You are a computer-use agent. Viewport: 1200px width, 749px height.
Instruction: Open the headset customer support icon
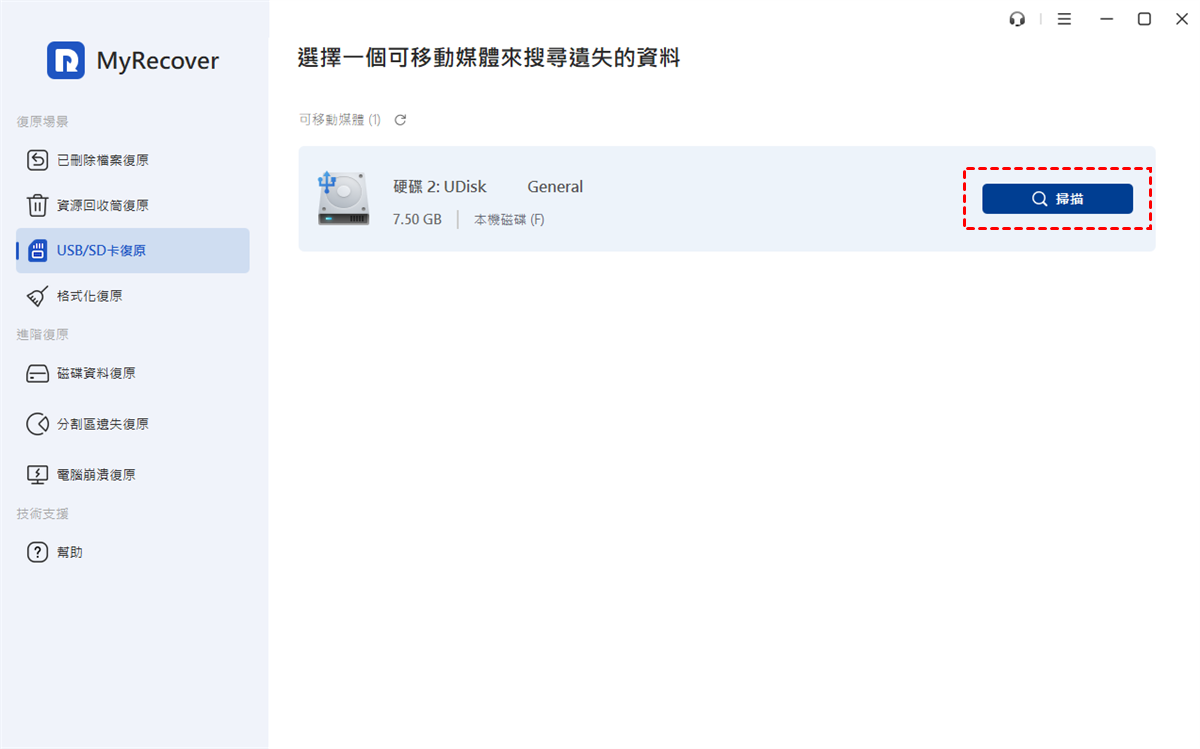point(1018,19)
